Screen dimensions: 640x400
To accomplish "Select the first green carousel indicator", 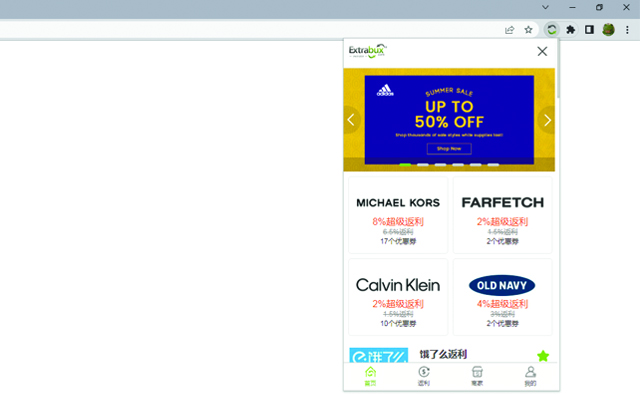I will pyautogui.click(x=405, y=165).
